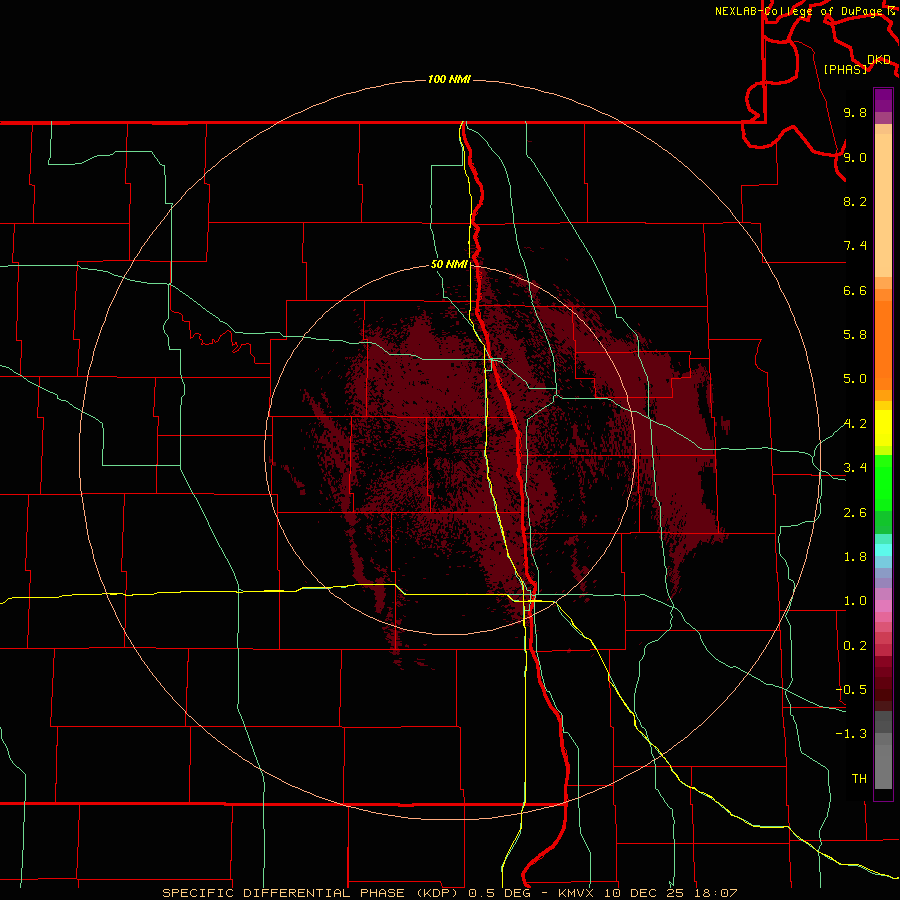The image size is (900, 900).
Task: Click the '100 NMI' range ring label
Action: coord(449,79)
